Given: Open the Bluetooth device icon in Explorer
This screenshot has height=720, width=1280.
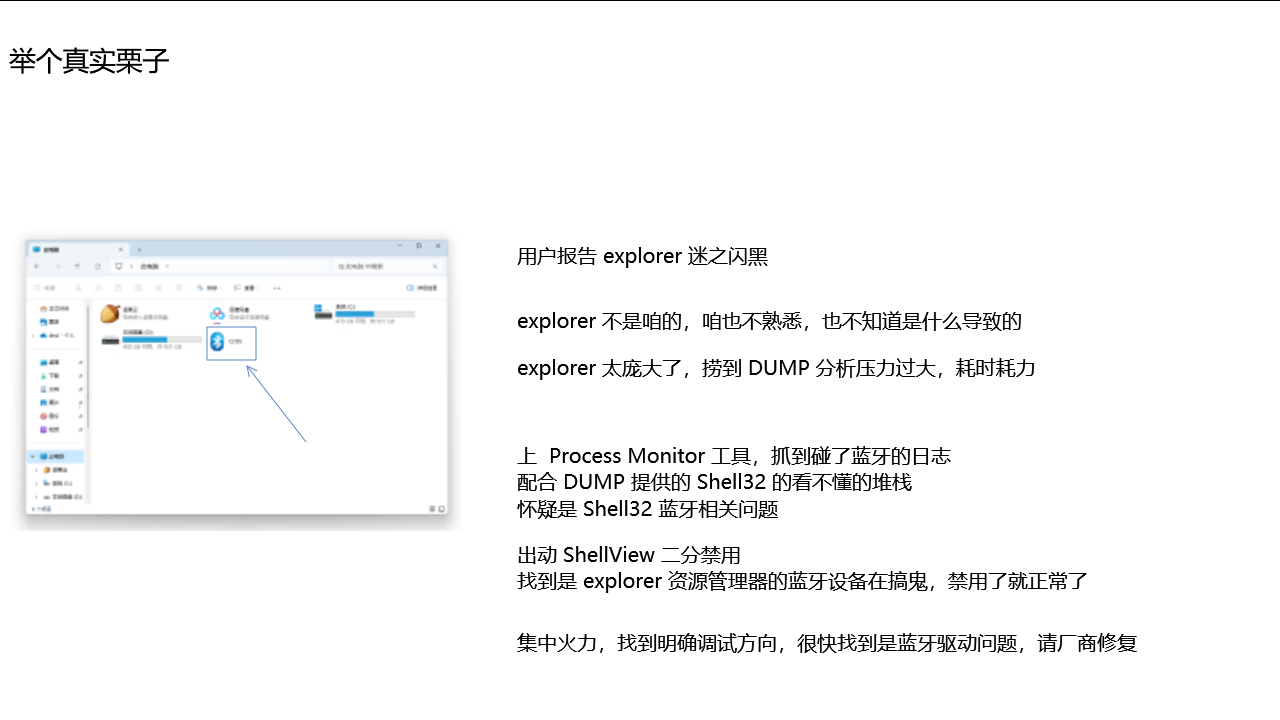Looking at the screenshot, I should 217,342.
